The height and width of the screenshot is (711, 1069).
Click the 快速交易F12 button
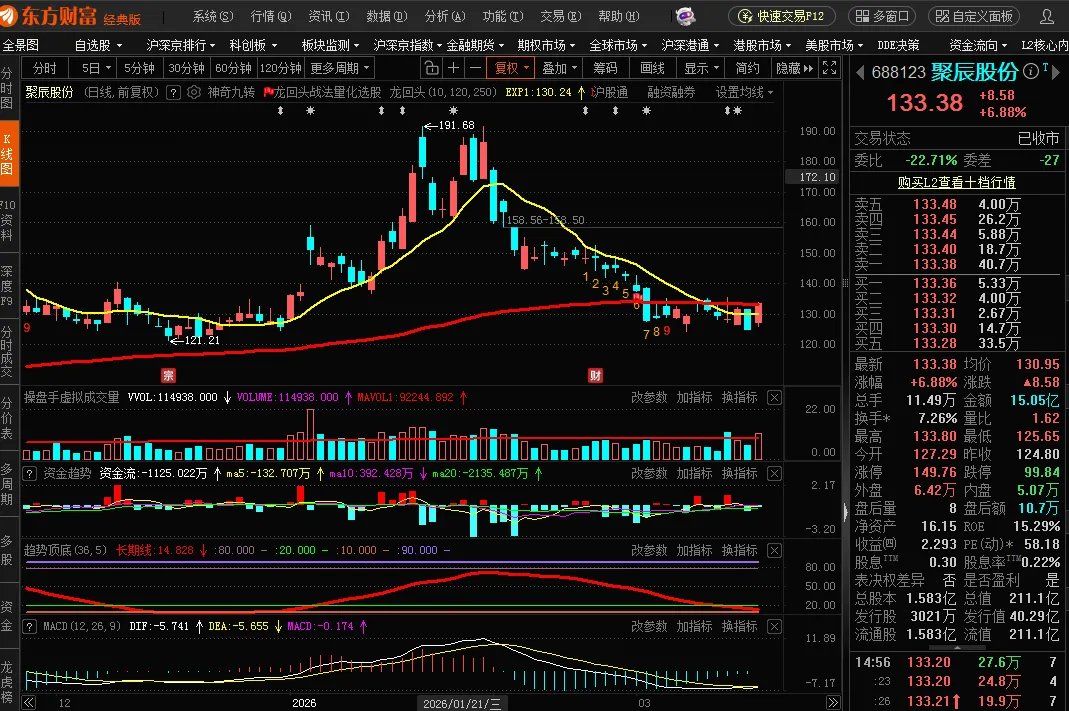coord(781,16)
